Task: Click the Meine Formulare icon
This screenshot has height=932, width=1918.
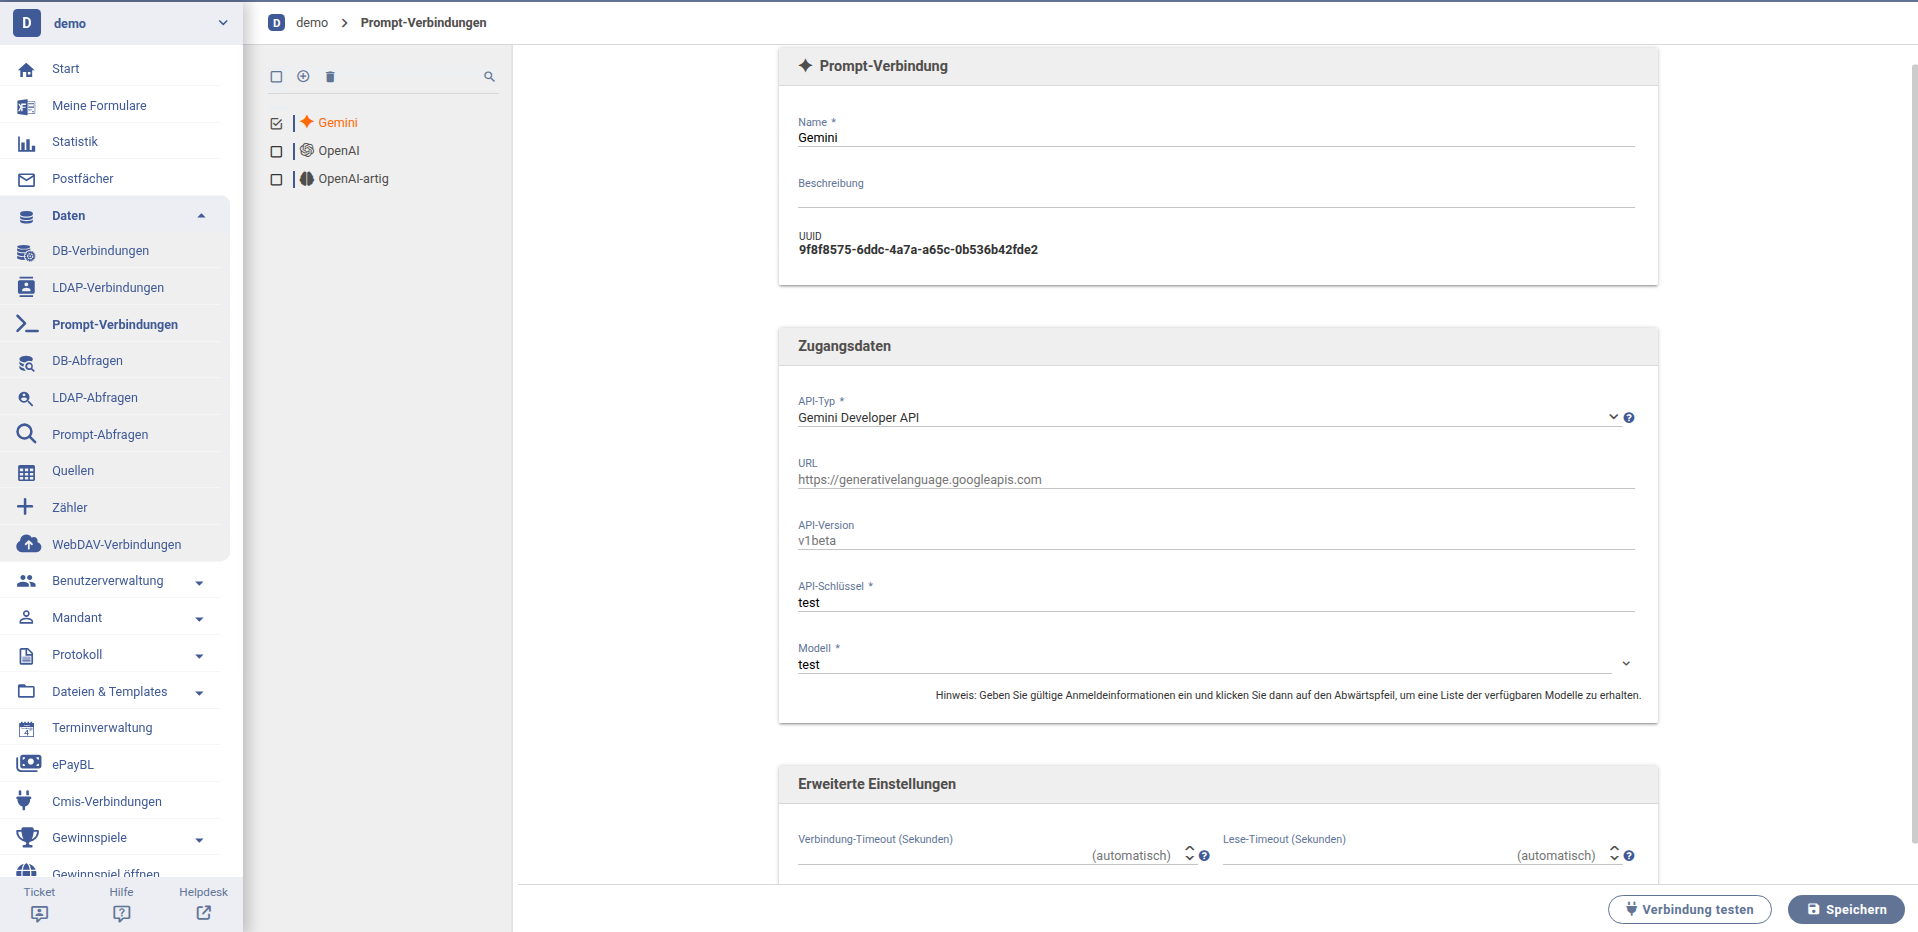Action: point(27,106)
